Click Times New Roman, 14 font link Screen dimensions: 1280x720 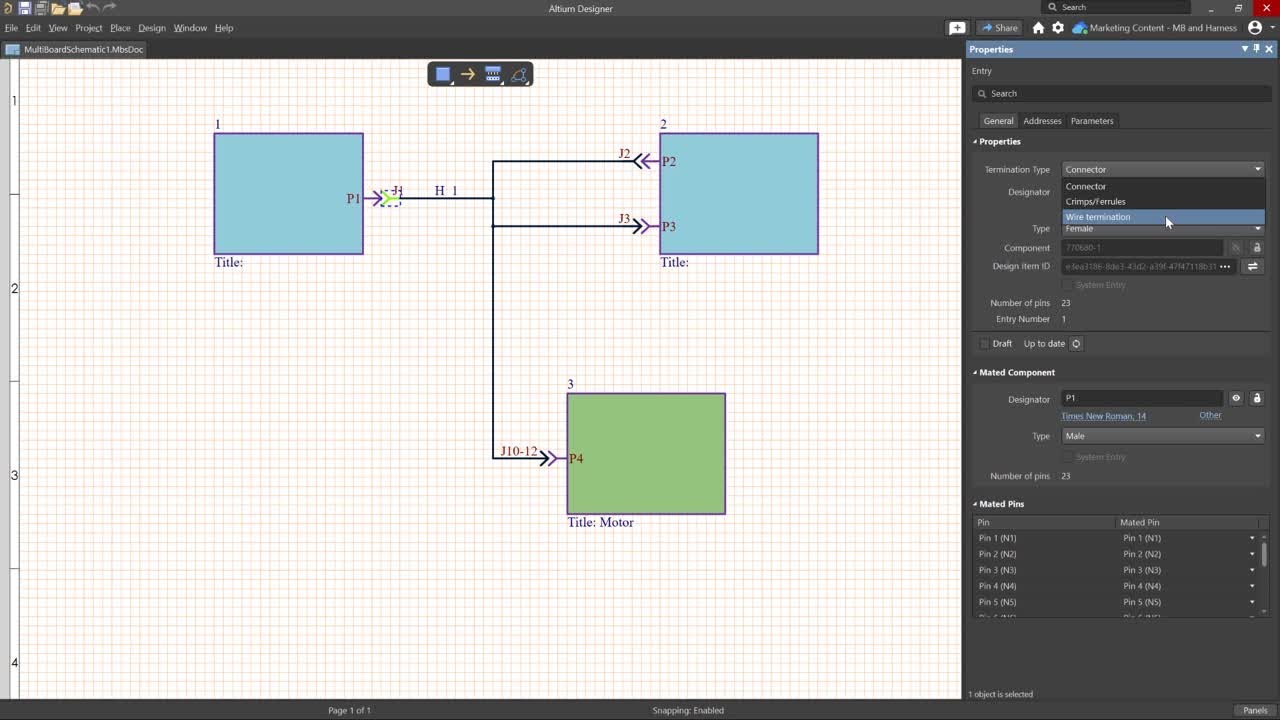[1104, 416]
